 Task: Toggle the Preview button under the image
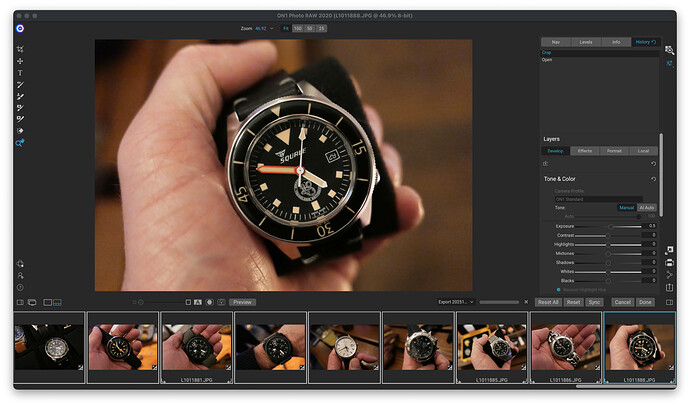point(242,301)
